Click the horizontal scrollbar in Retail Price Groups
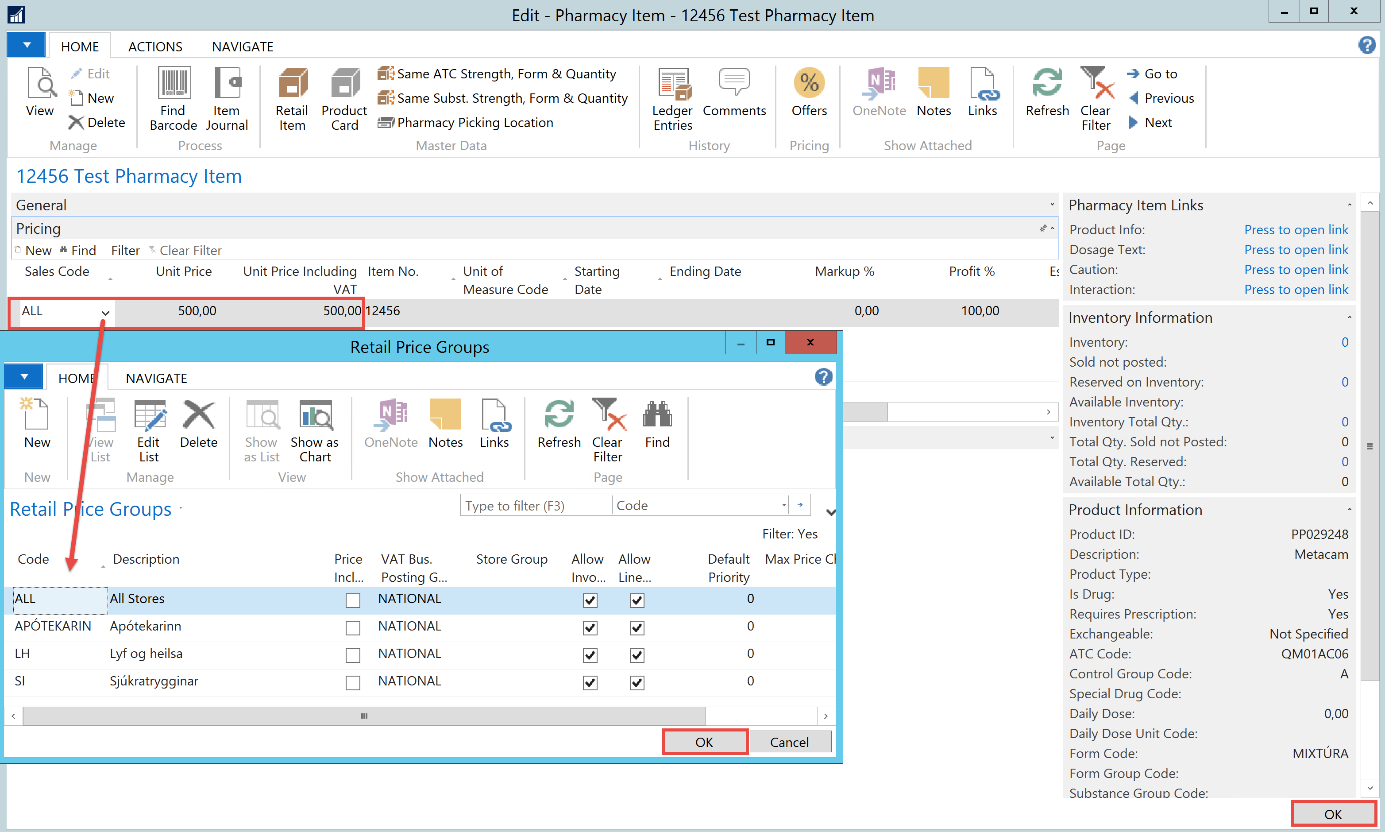1385x832 pixels. click(364, 716)
